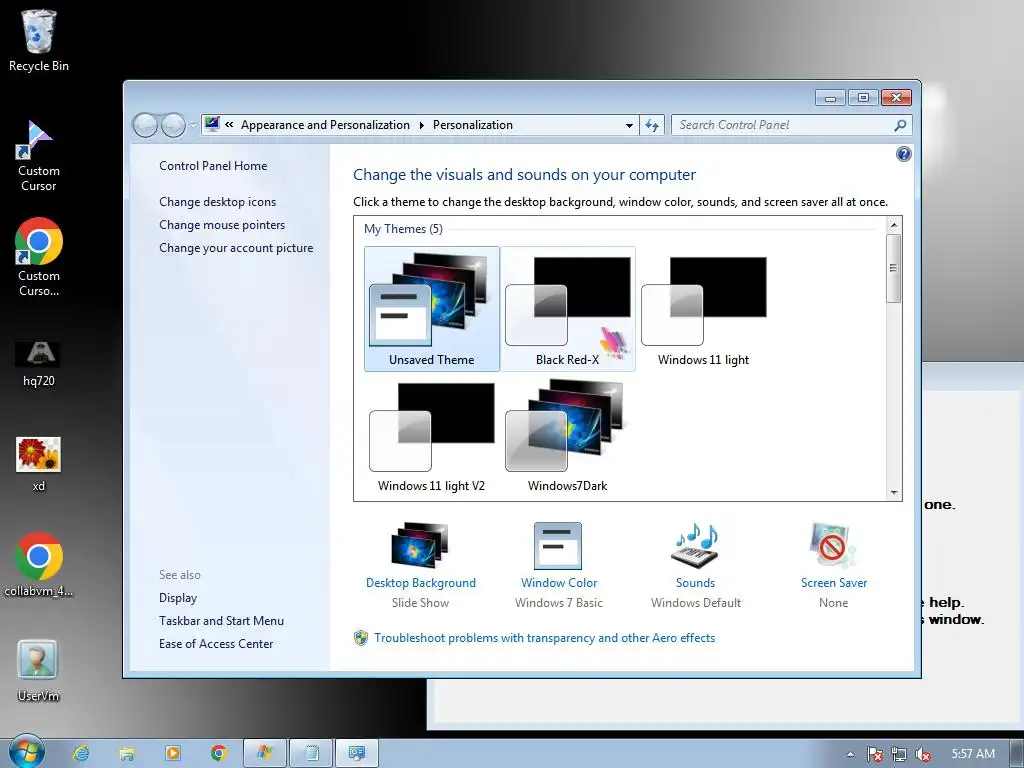Image resolution: width=1024 pixels, height=768 pixels.
Task: Click the network tray icon
Action: tap(899, 754)
